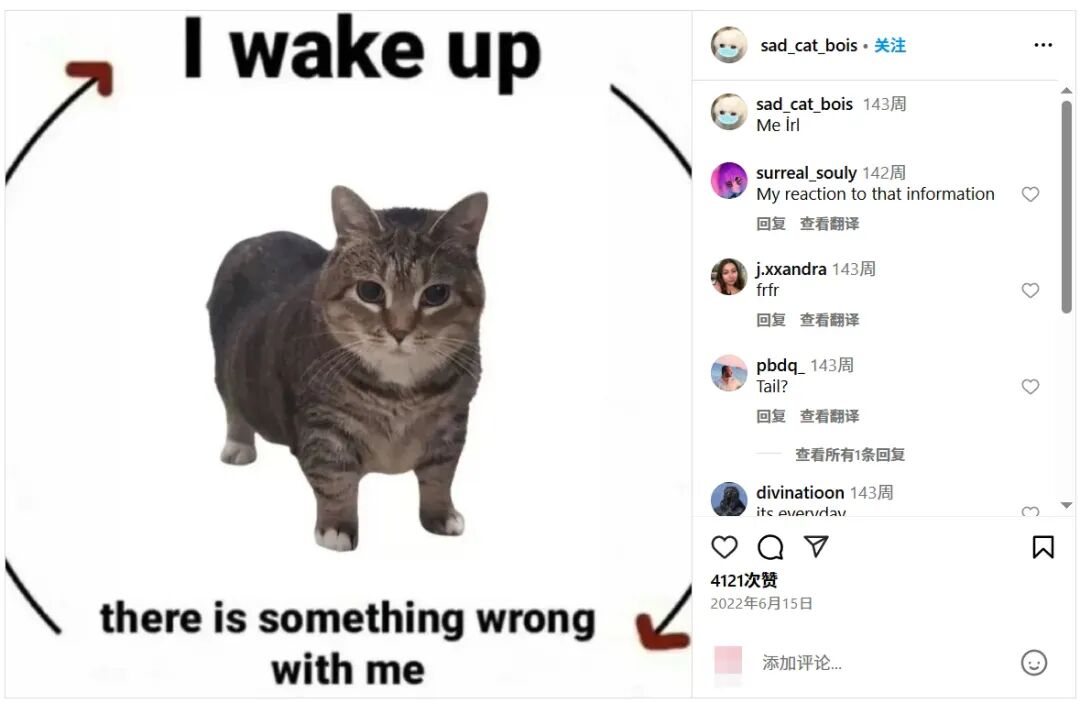This screenshot has height=703, width=1080.
Task: Reply to surreal_souly's comment via 回复
Action: coord(771,224)
